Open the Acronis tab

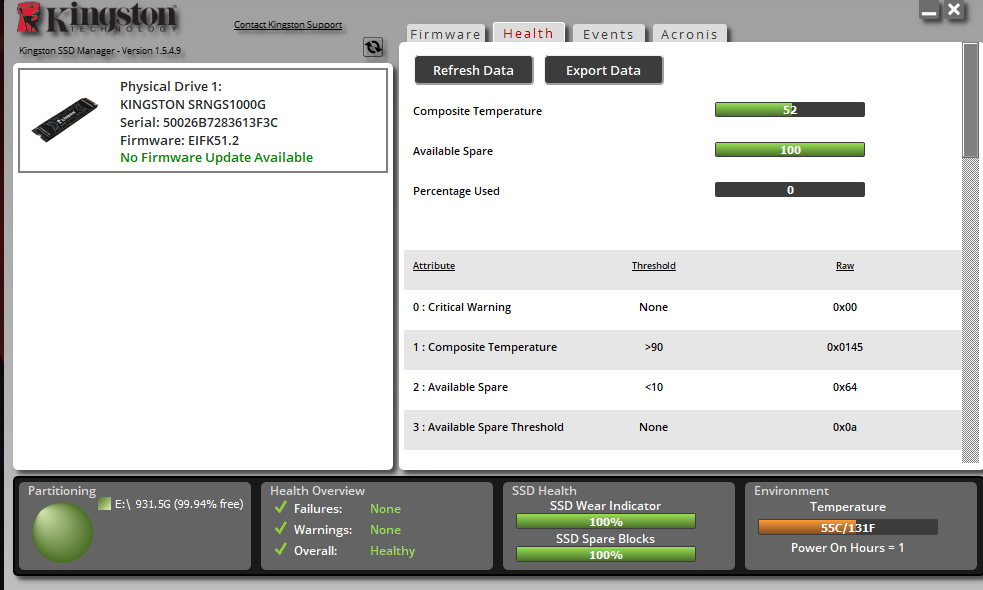[689, 34]
